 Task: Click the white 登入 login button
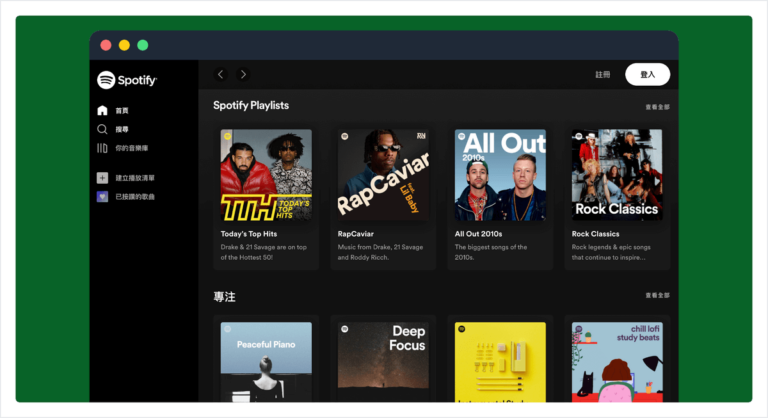pyautogui.click(x=648, y=74)
